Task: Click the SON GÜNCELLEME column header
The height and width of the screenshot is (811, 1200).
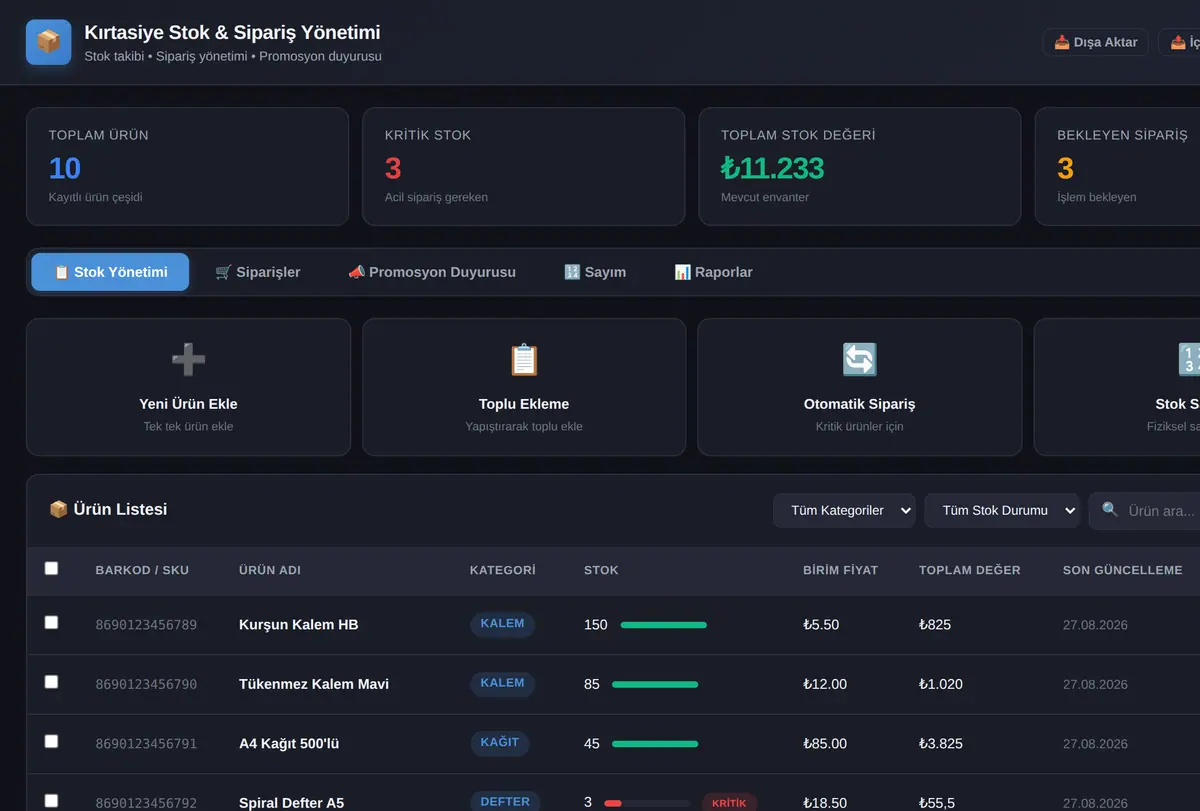Action: coord(1122,570)
